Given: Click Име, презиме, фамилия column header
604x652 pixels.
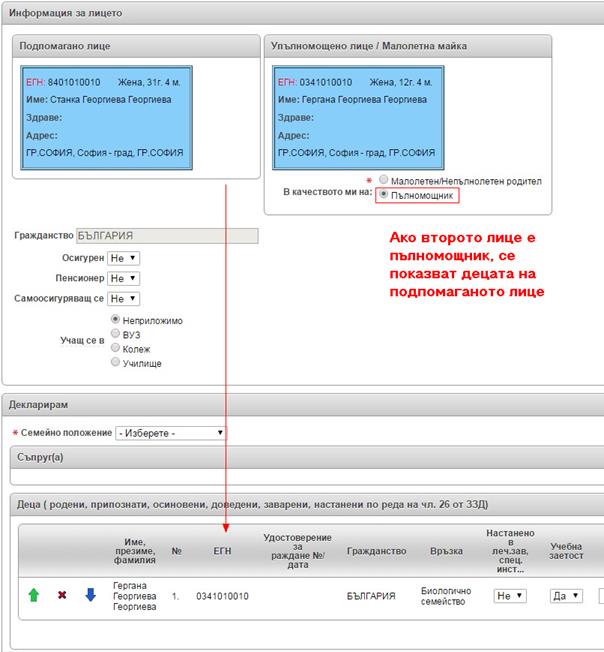Looking at the screenshot, I should click(135, 551).
